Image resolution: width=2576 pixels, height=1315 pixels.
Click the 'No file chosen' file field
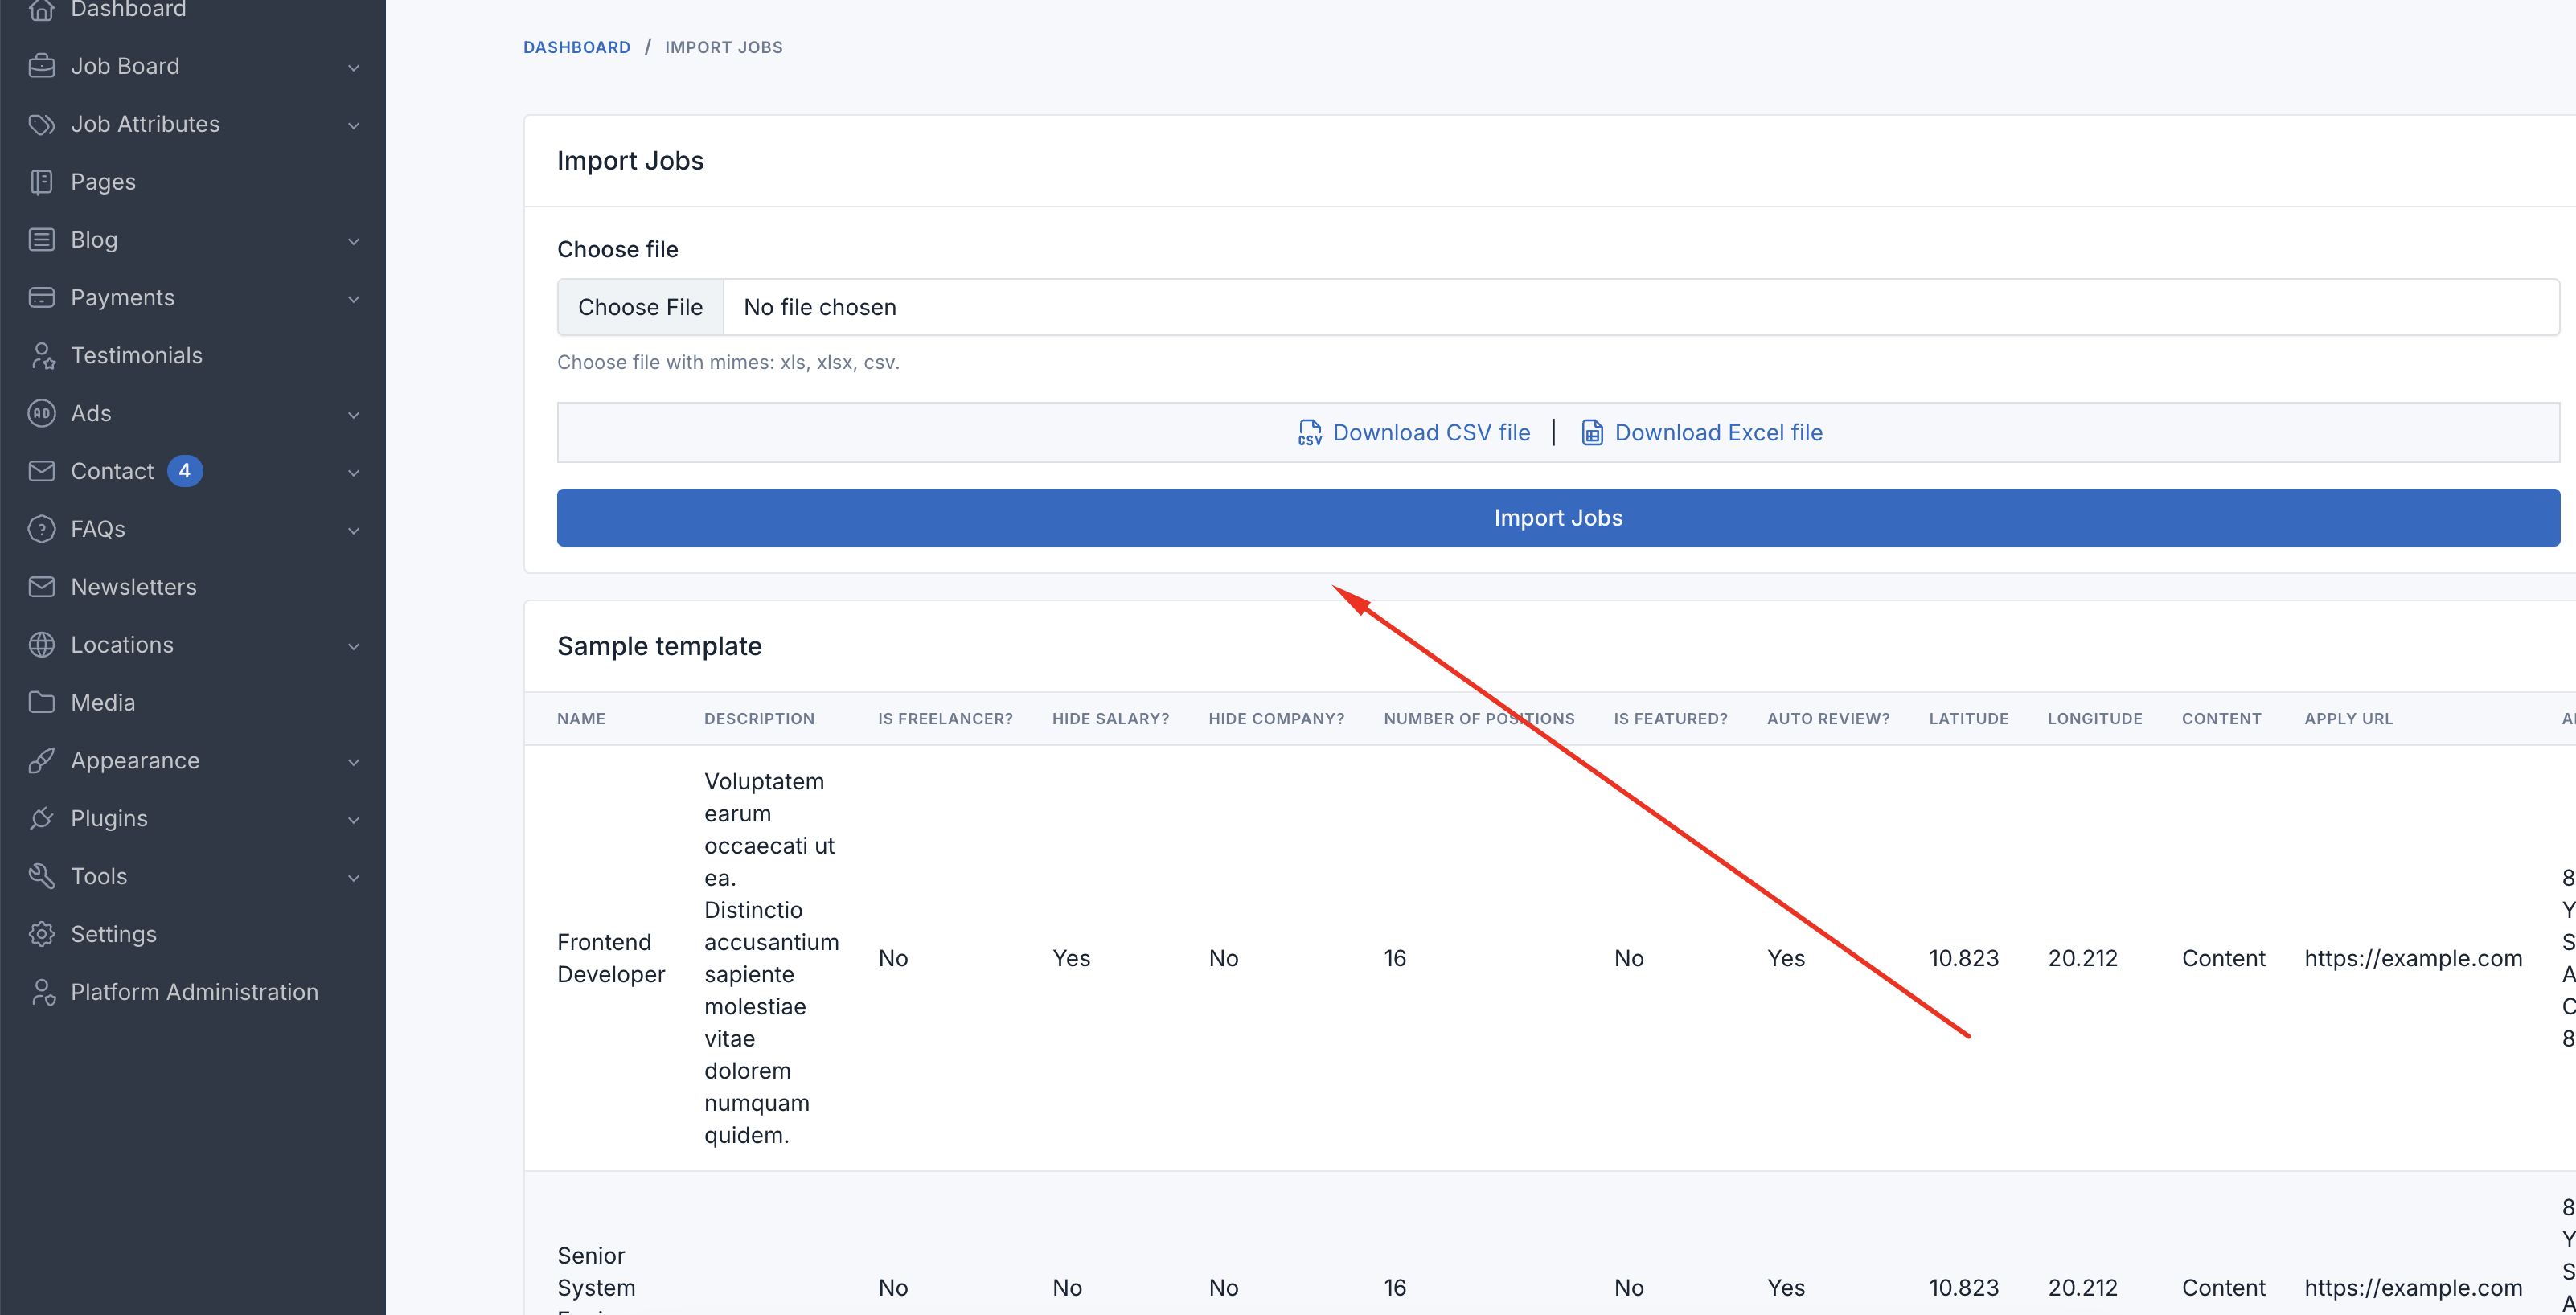(1558, 307)
